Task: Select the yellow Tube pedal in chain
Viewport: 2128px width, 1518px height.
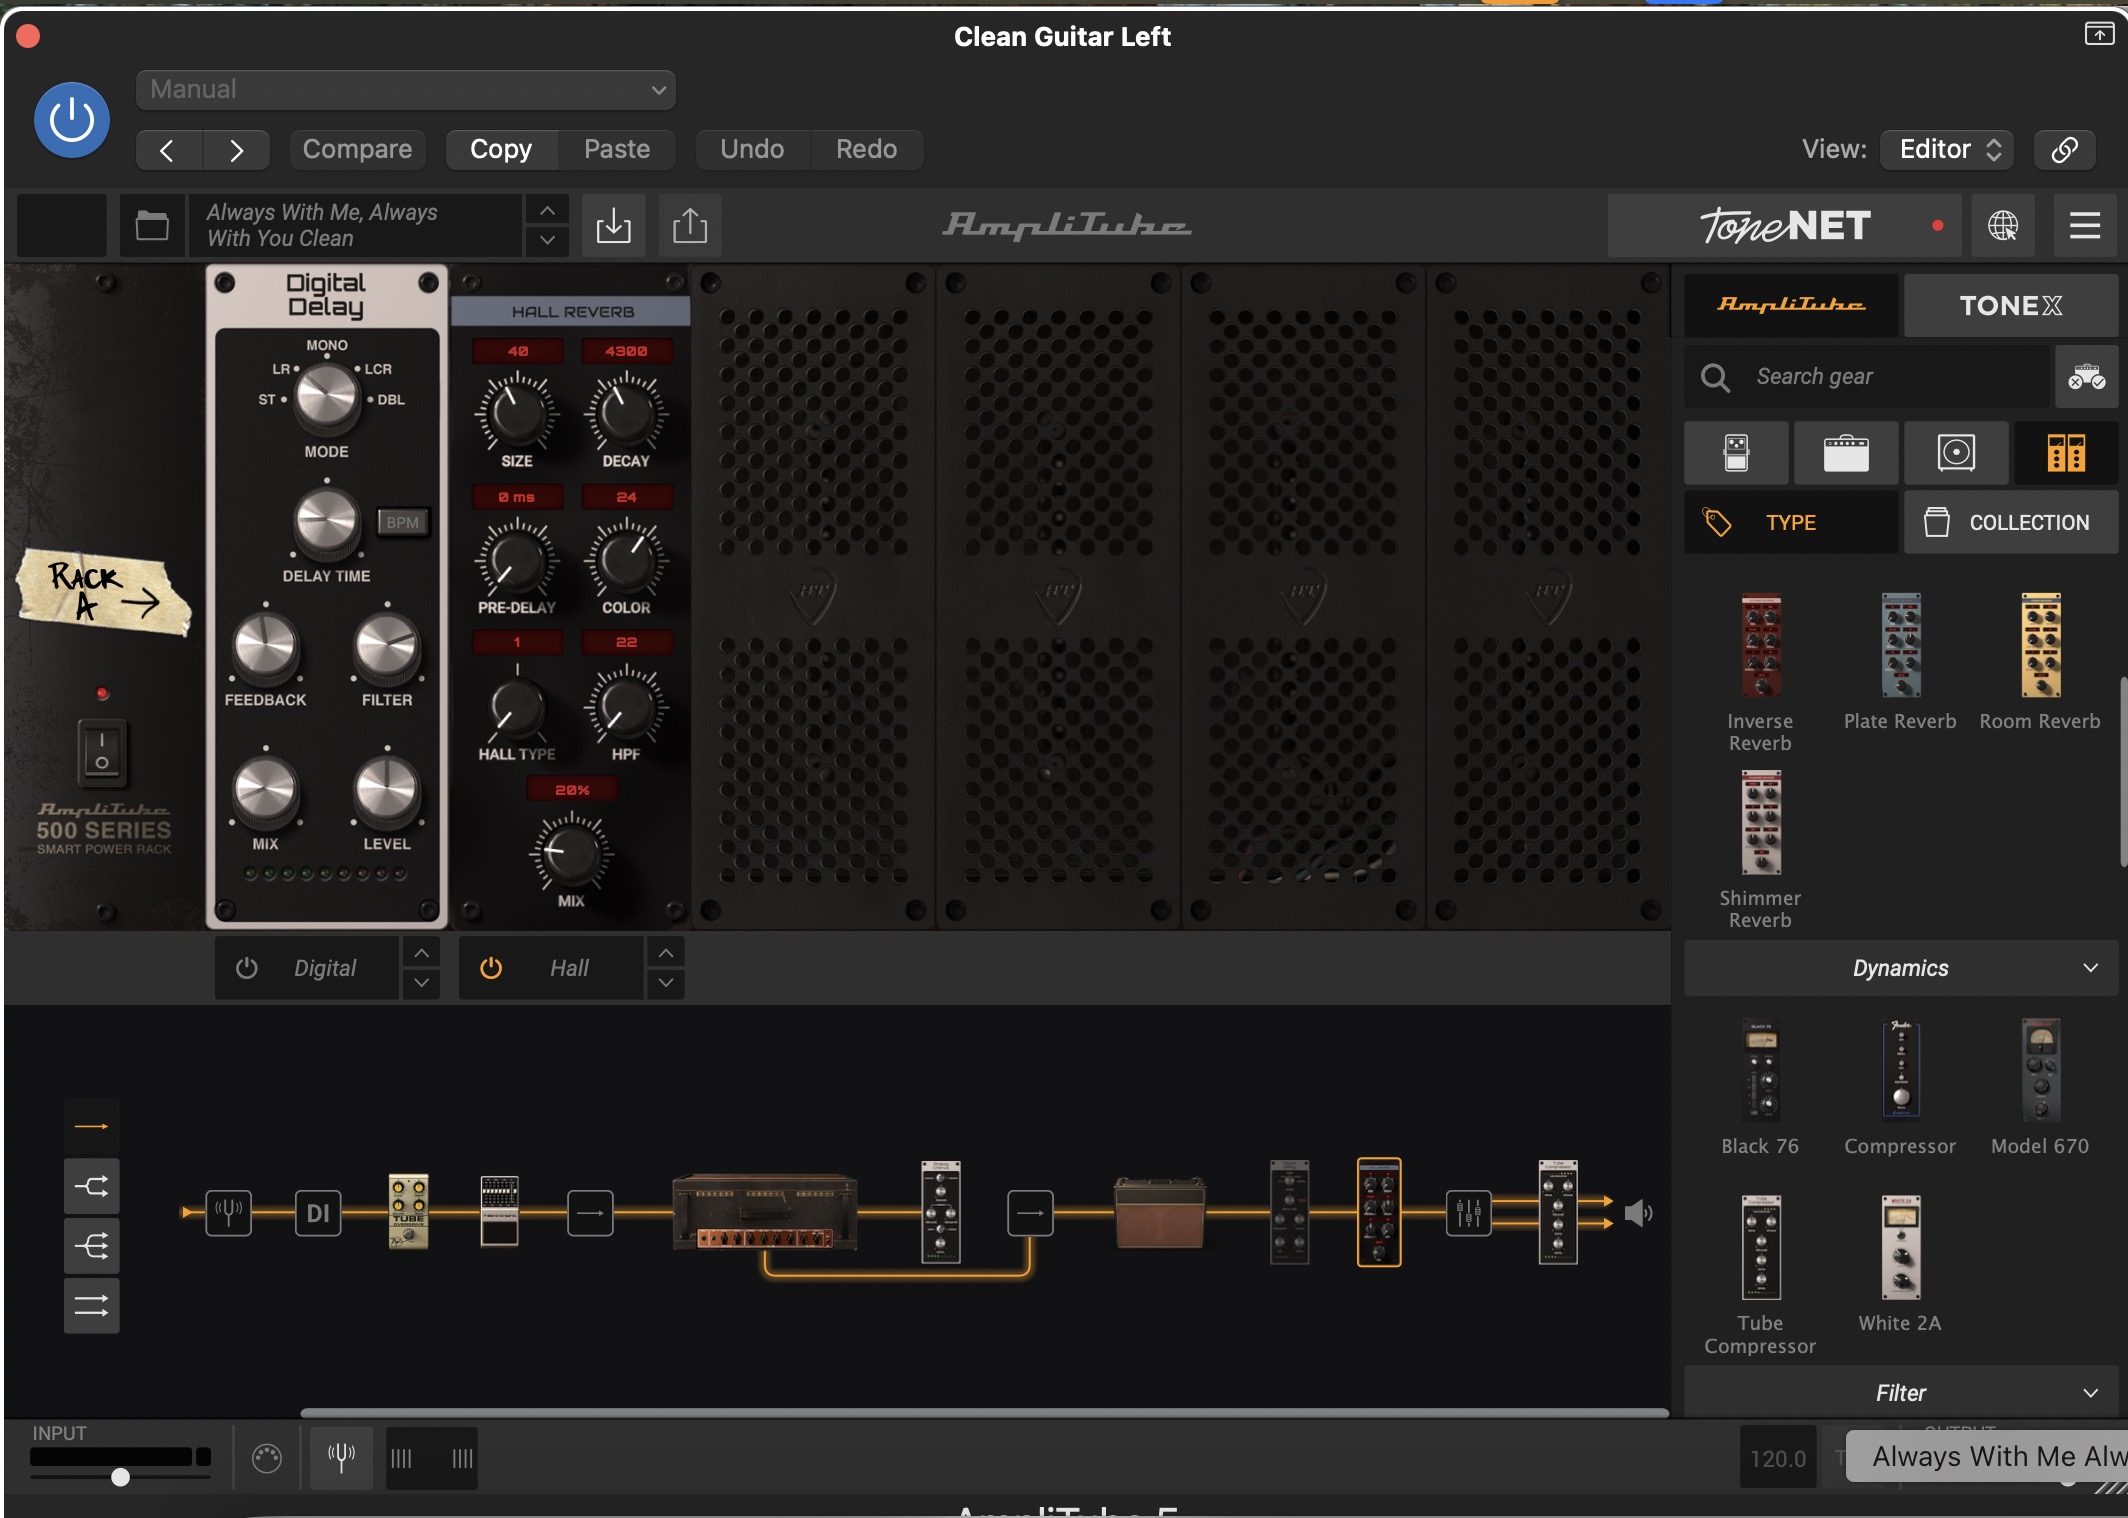Action: [x=408, y=1212]
